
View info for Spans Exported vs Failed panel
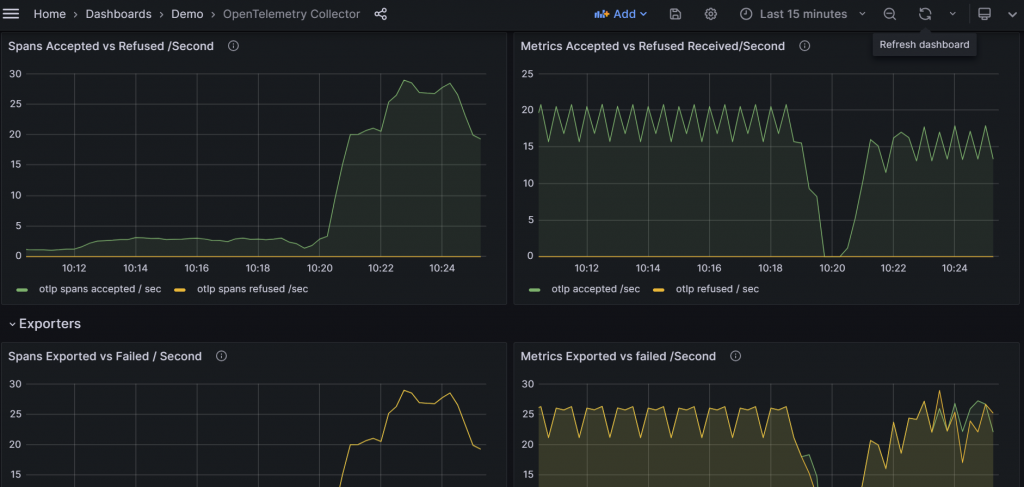[221, 356]
